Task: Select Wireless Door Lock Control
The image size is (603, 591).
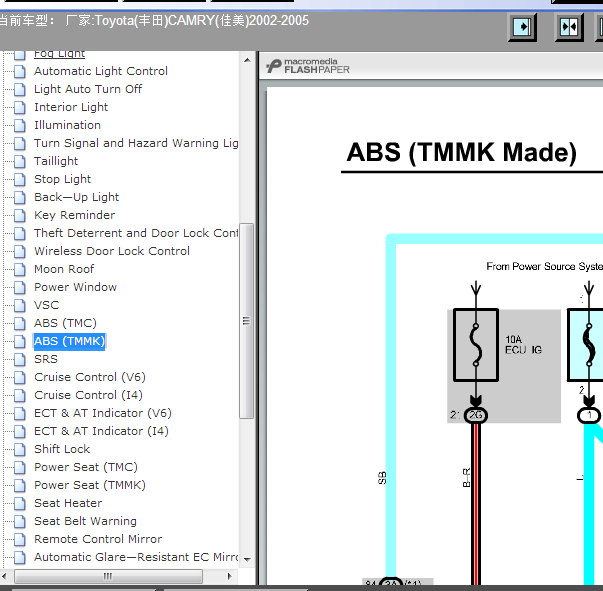Action: (112, 251)
